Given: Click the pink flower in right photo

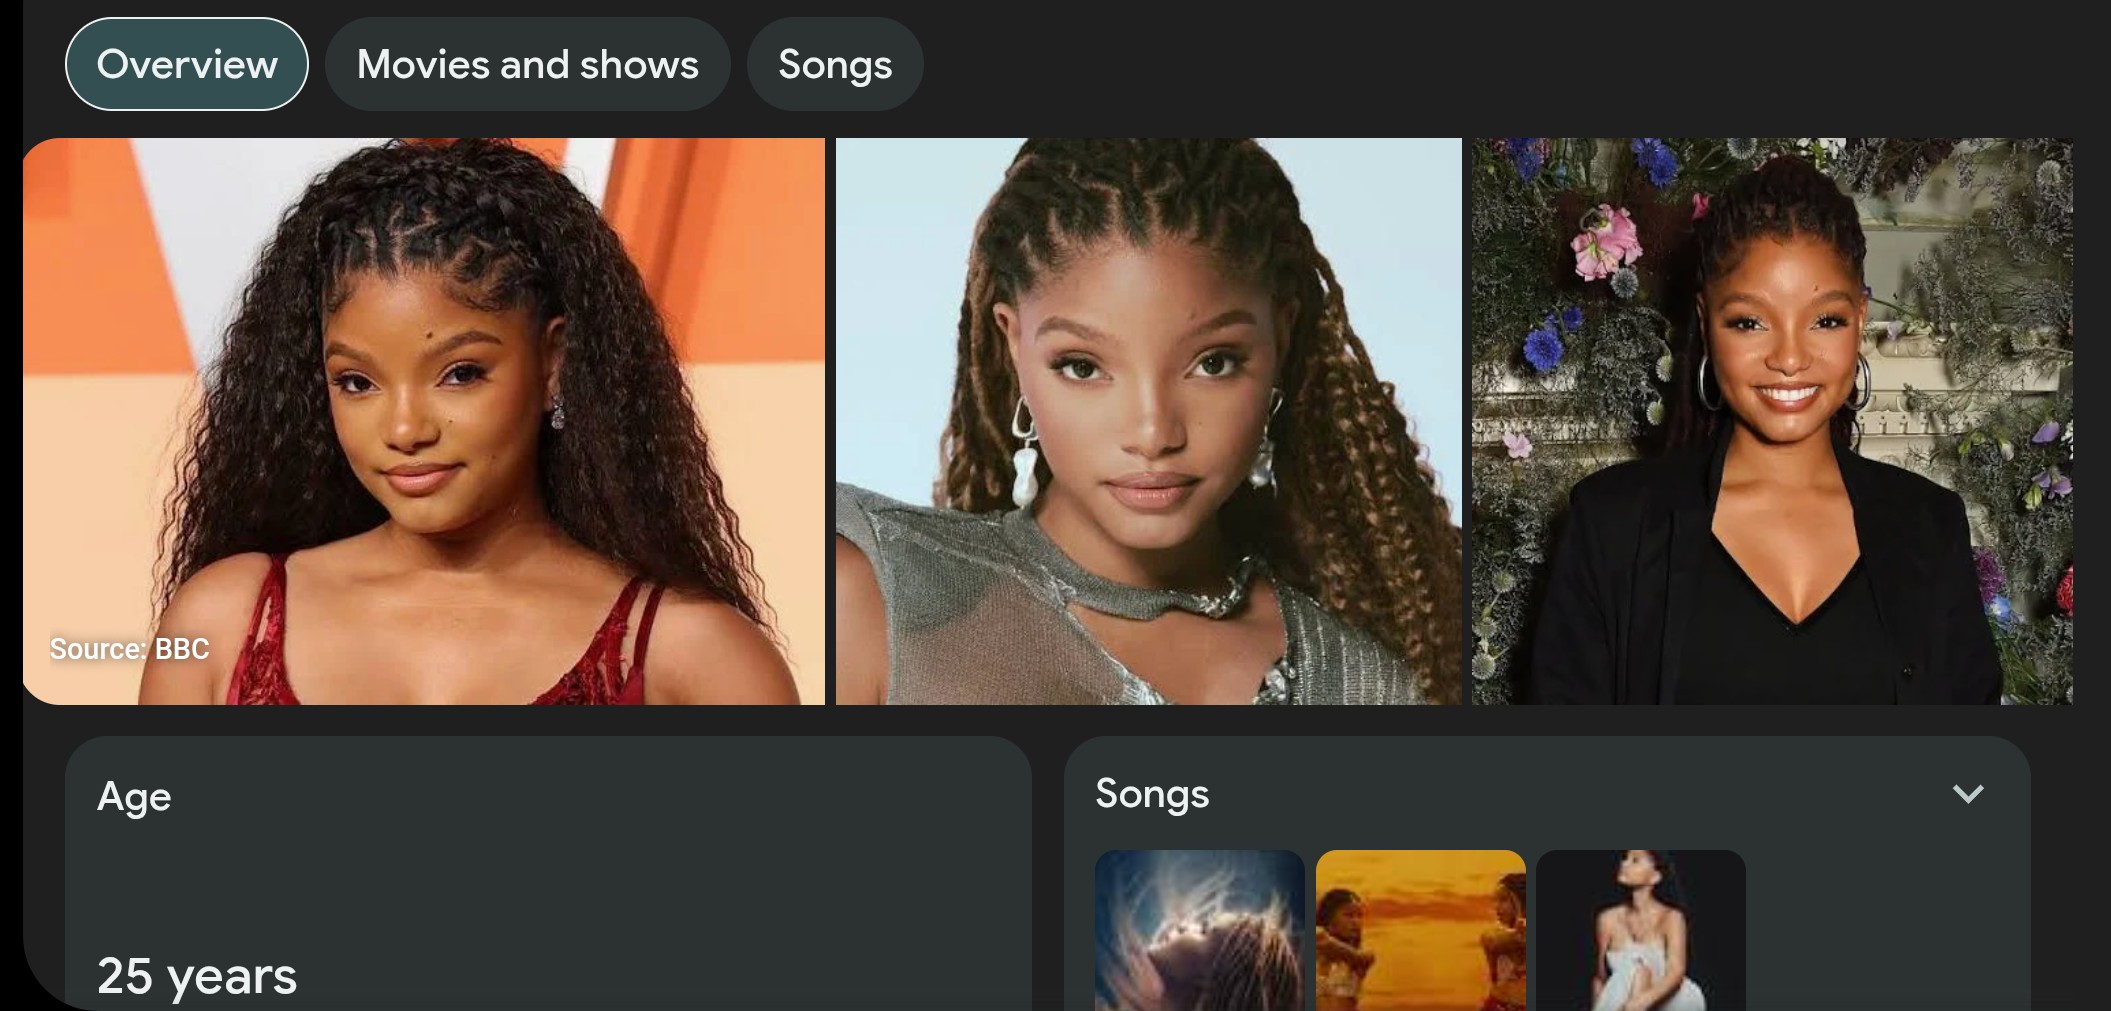Looking at the screenshot, I should 1607,243.
